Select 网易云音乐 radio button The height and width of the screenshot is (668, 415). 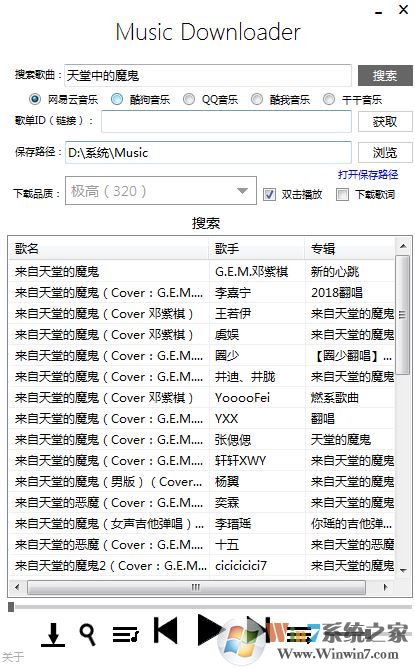coord(35,99)
